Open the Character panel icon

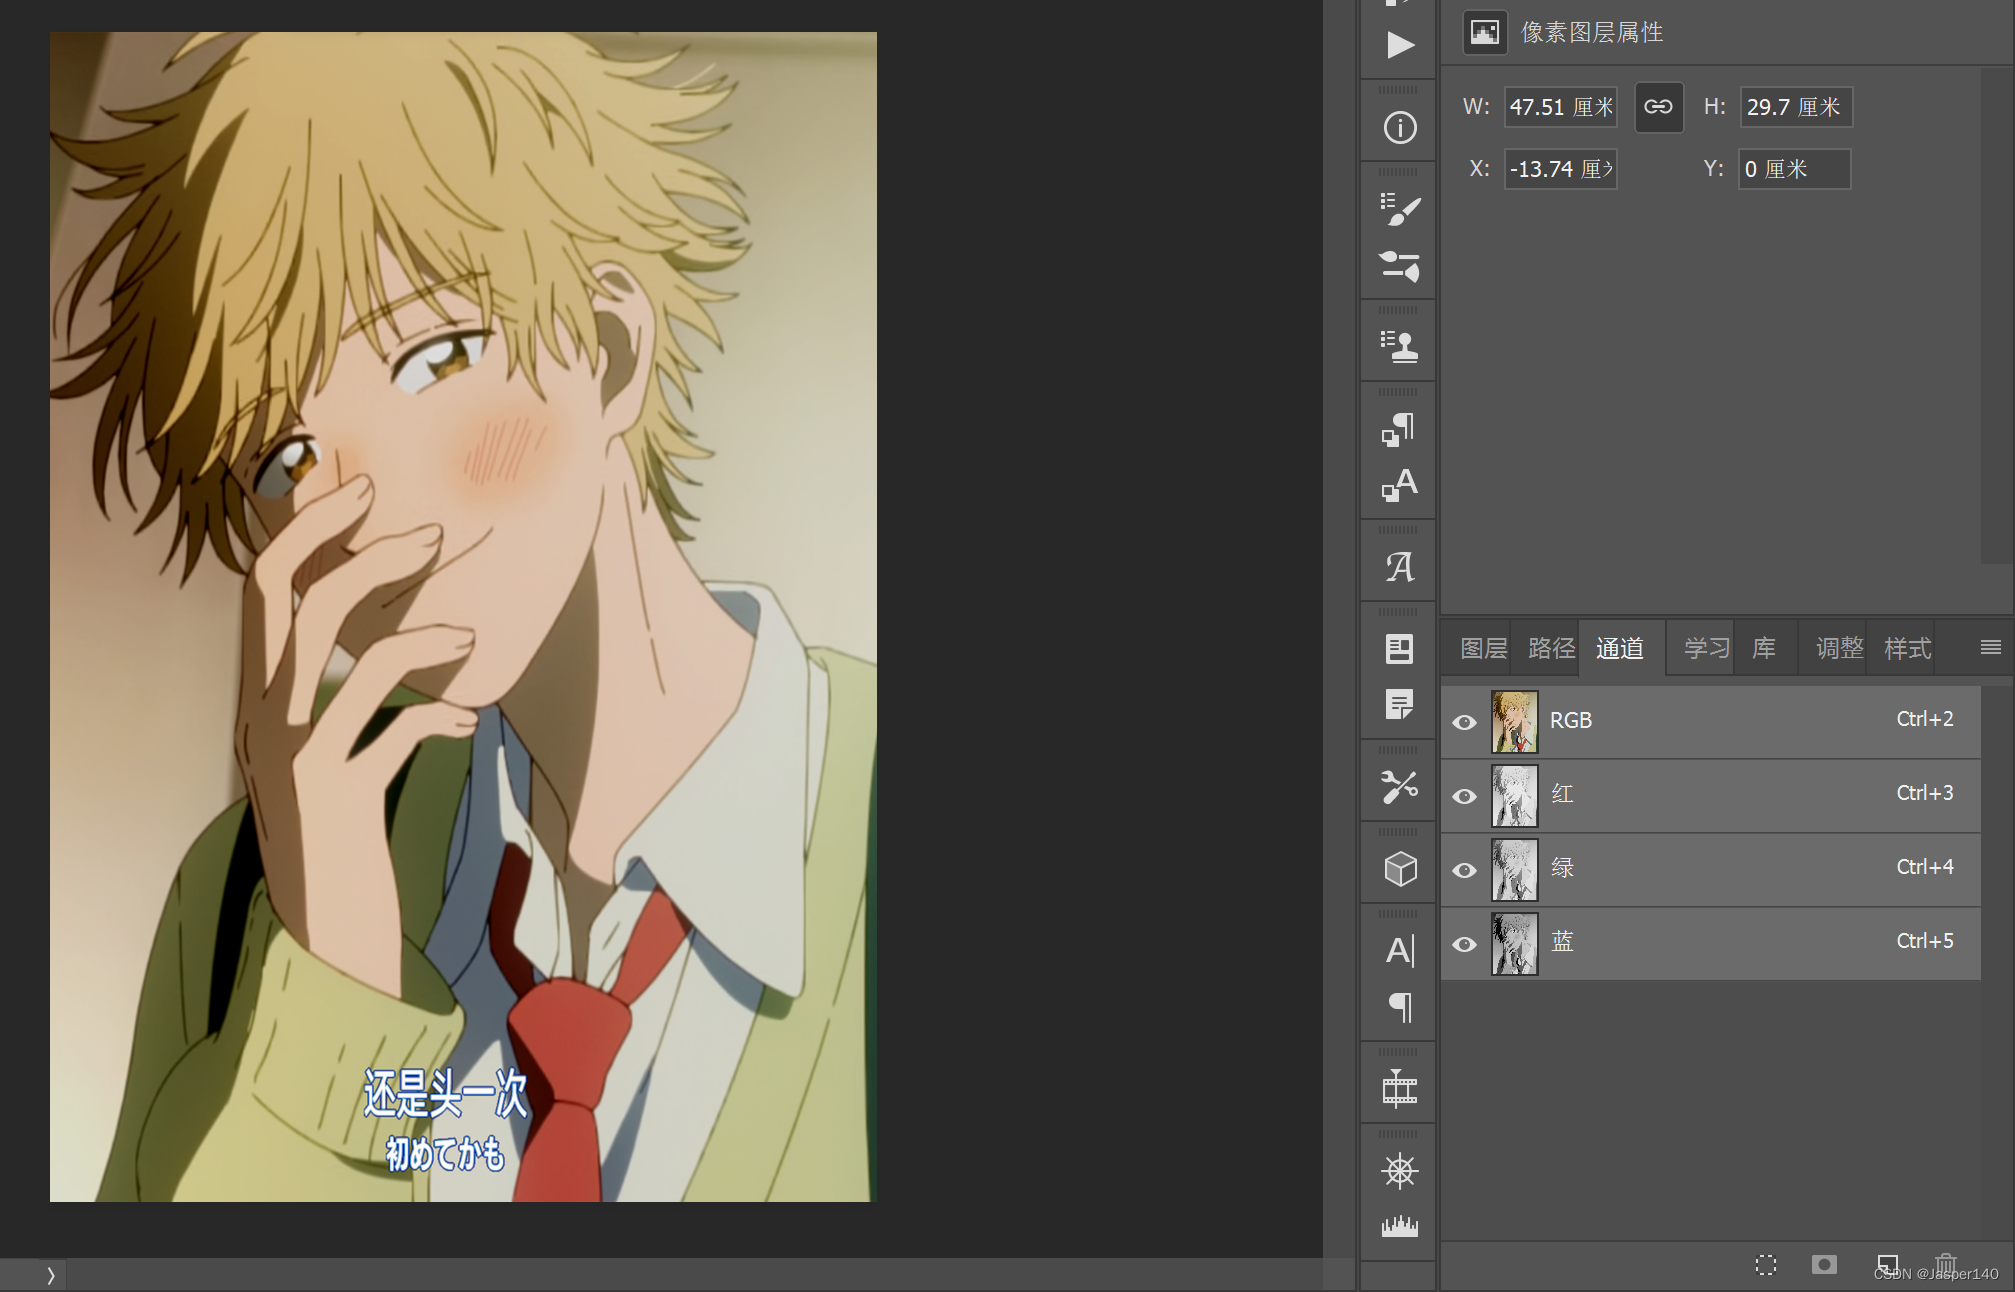[1400, 950]
